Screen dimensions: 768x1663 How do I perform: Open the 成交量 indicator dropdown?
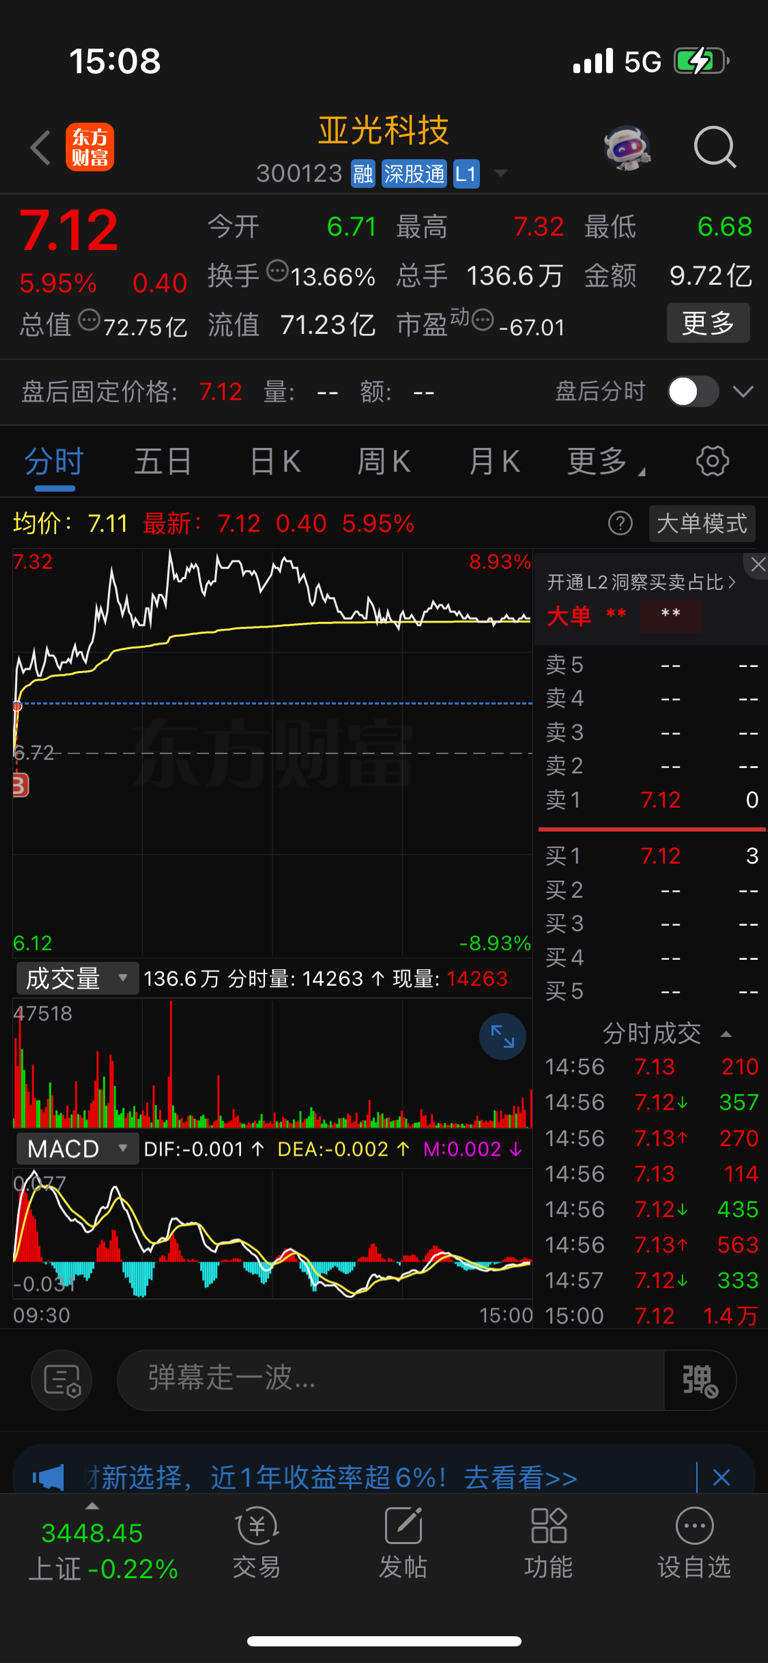pos(76,978)
